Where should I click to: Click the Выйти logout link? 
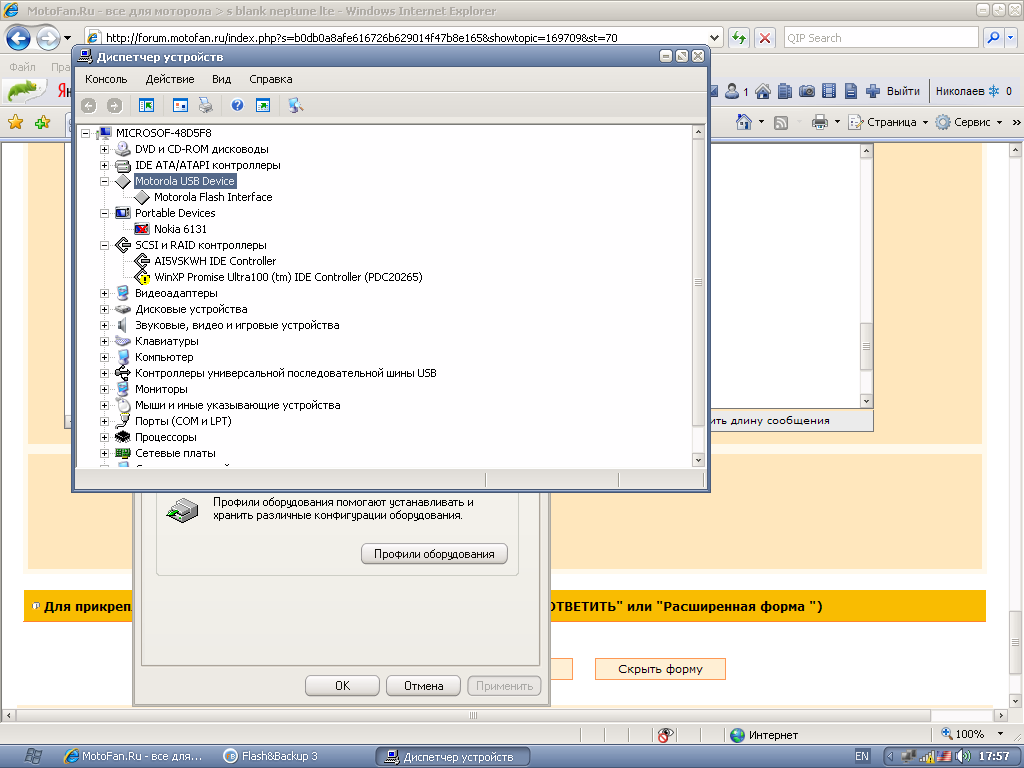point(903,91)
